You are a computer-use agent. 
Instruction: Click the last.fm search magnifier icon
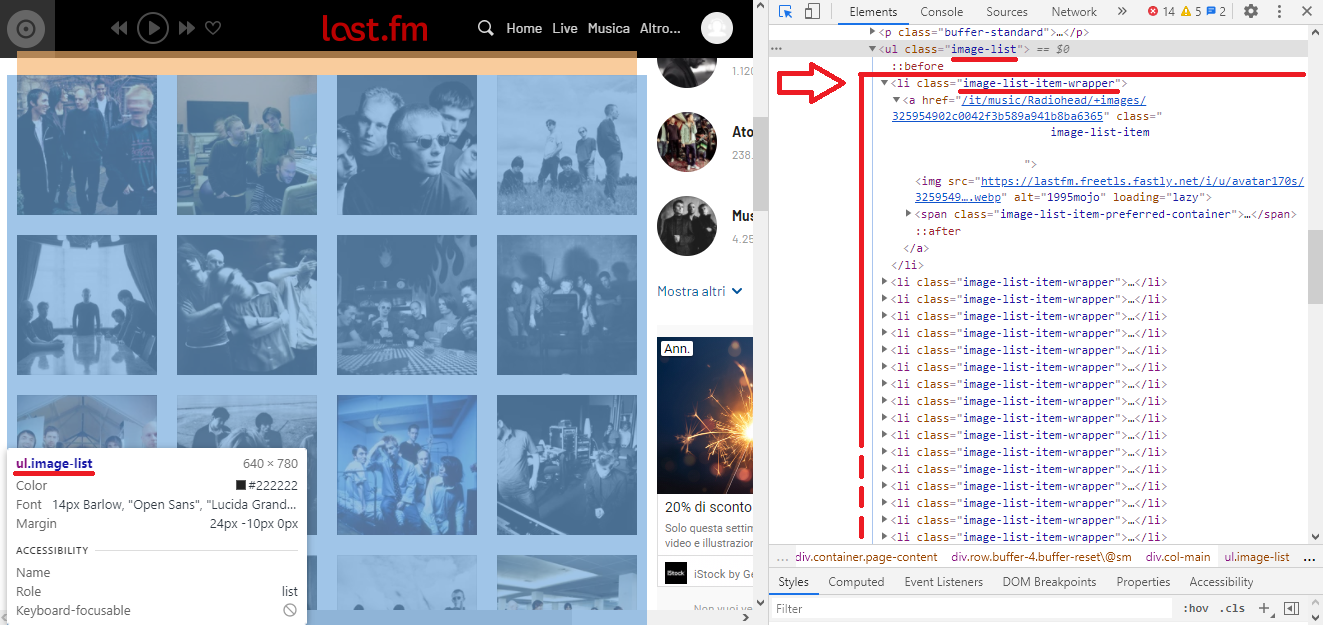[486, 28]
